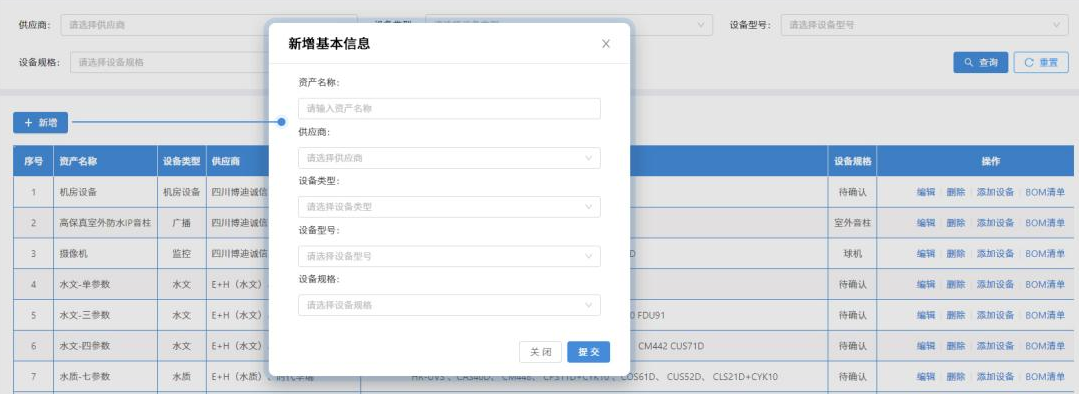Open the 供应商 dropdown in dialog
This screenshot has height=394, width=1079.
(449, 158)
